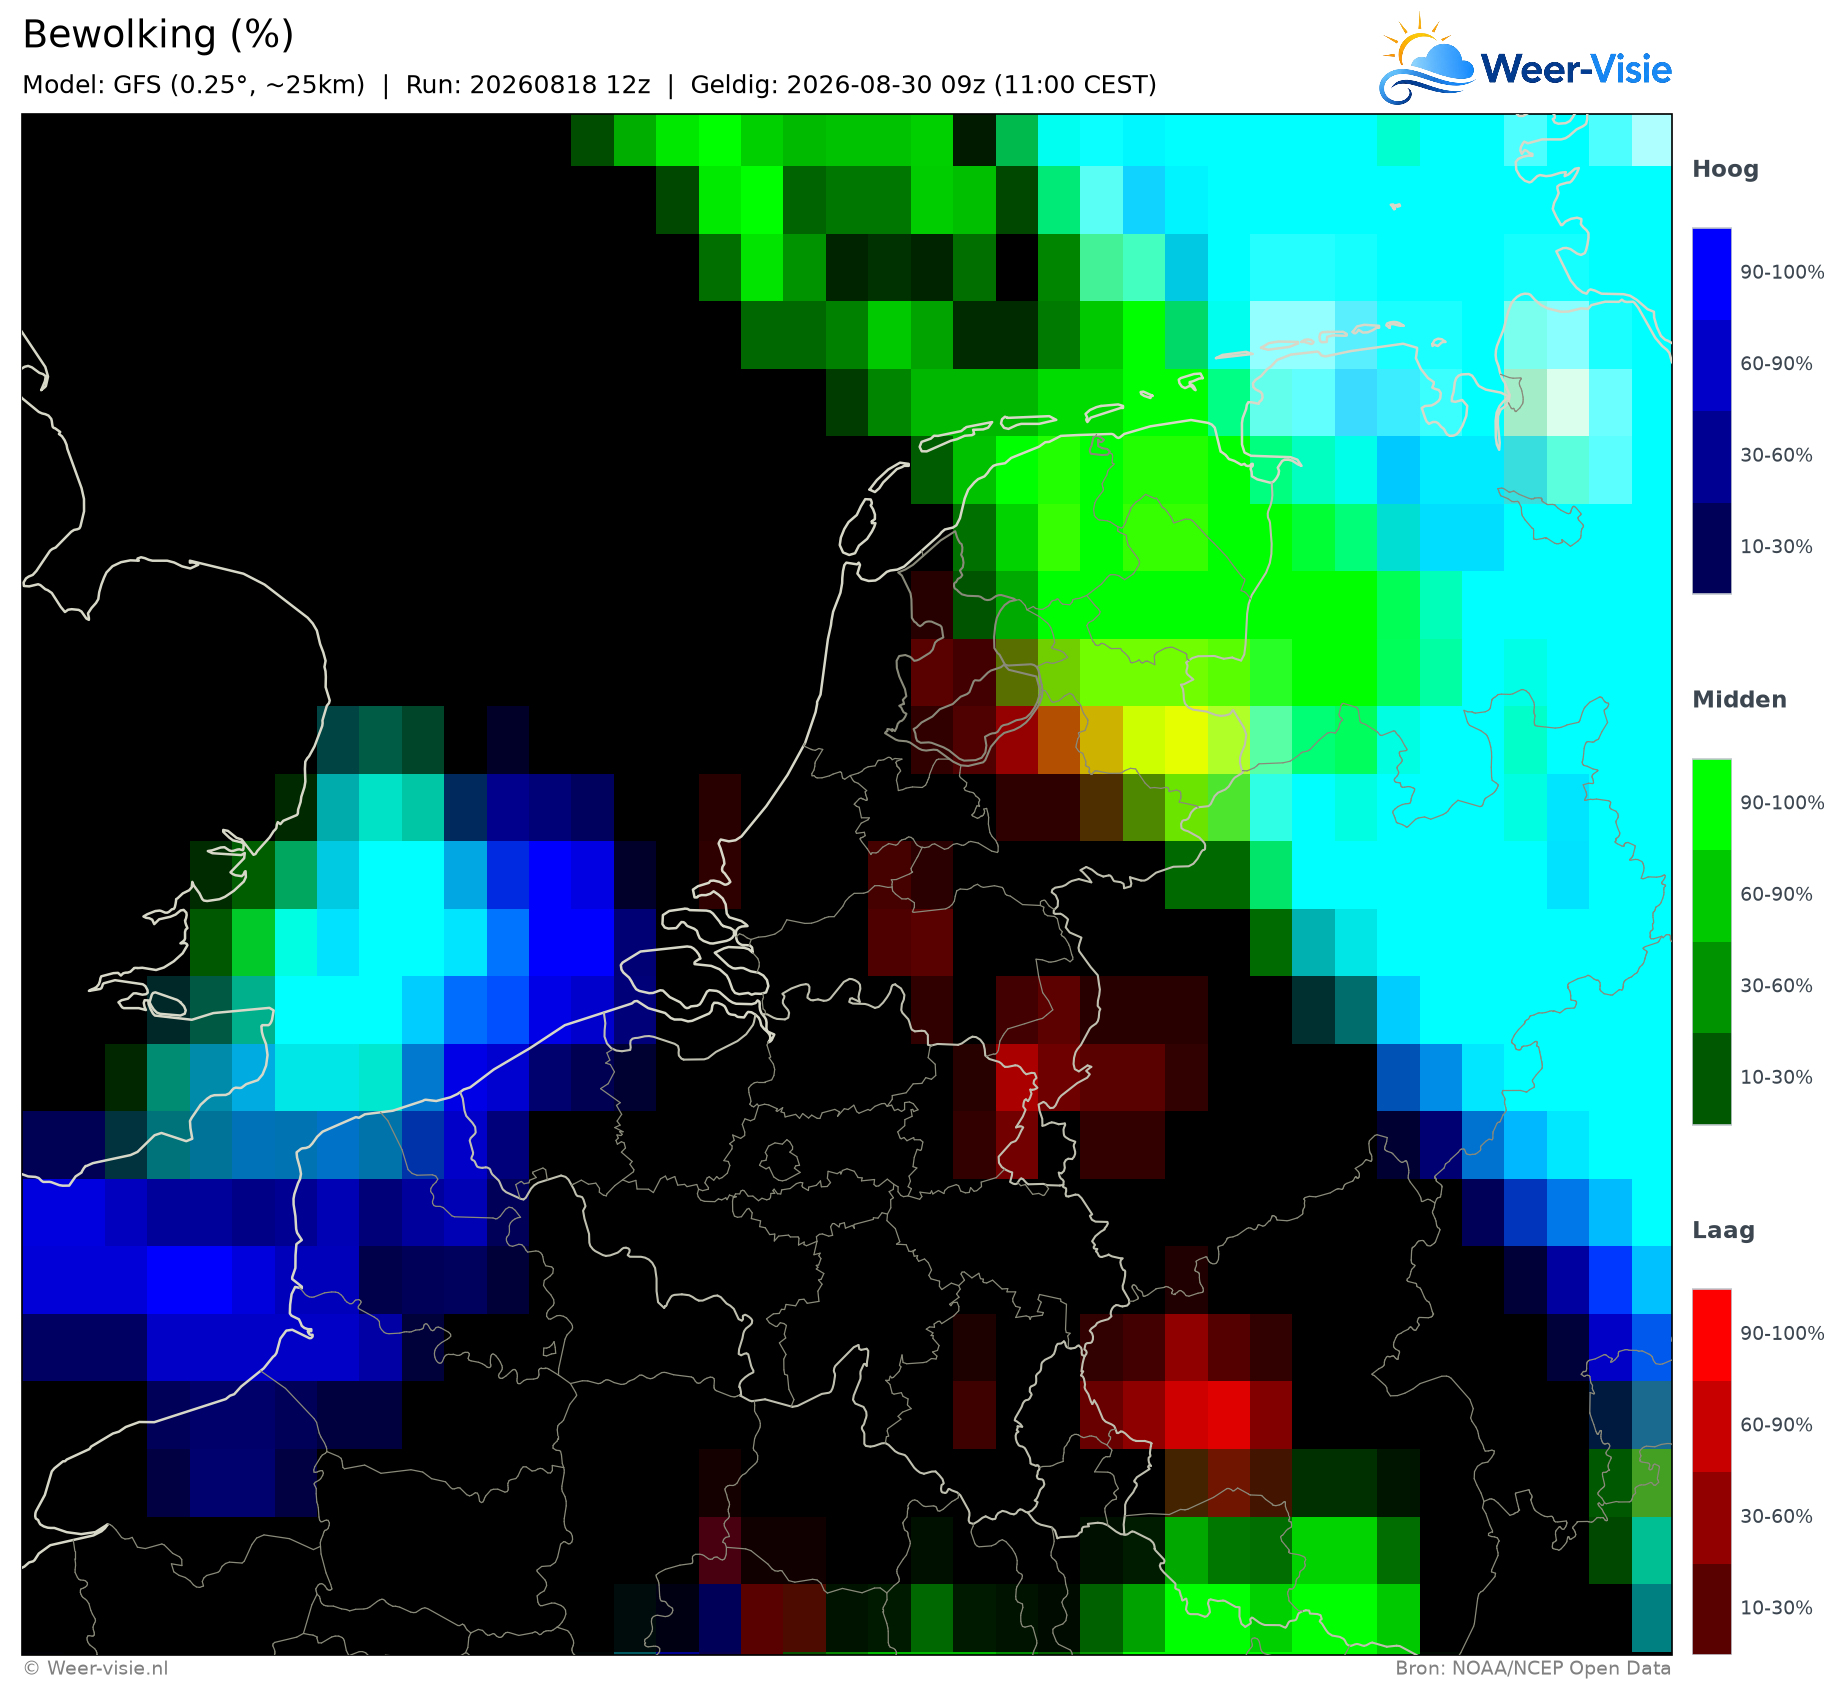The image size is (1824, 1681).
Task: Select the Laag 60-90% red swatch
Action: click(x=1711, y=1427)
